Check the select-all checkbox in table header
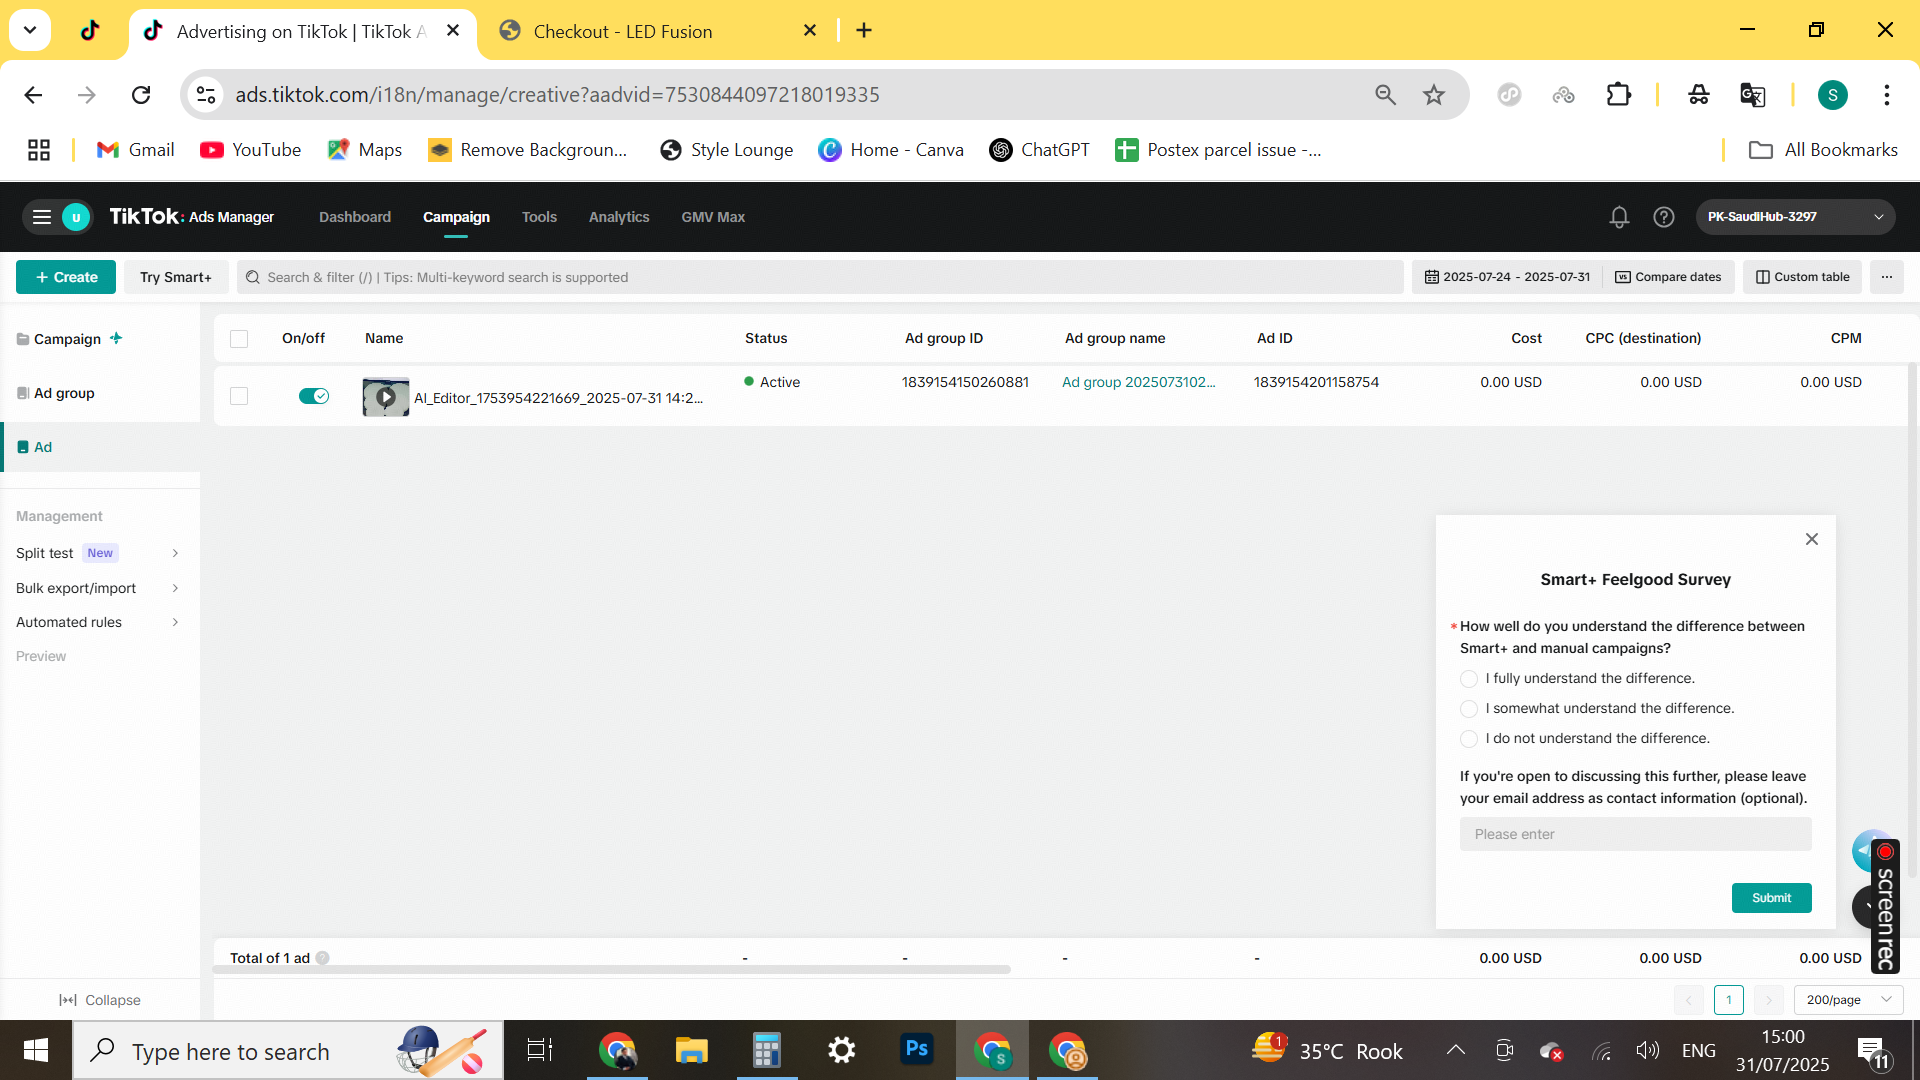1920x1080 pixels. tap(239, 339)
